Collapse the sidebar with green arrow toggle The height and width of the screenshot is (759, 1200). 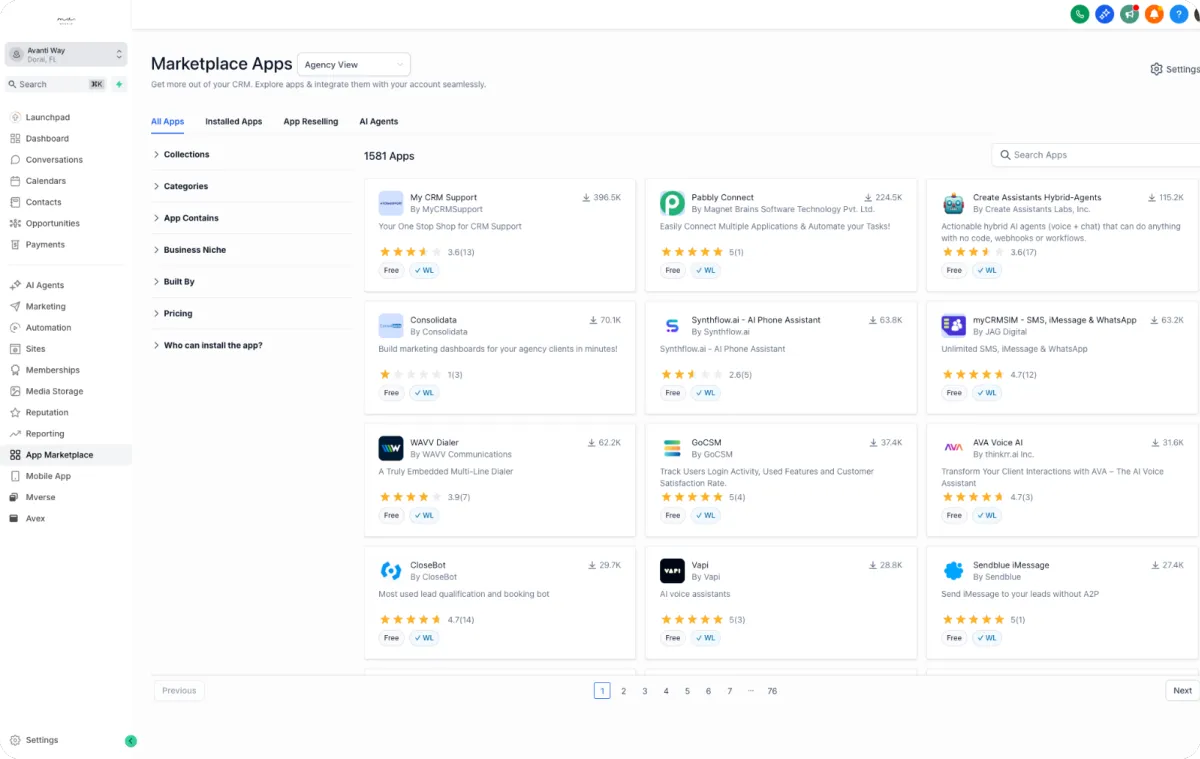pyautogui.click(x=131, y=741)
